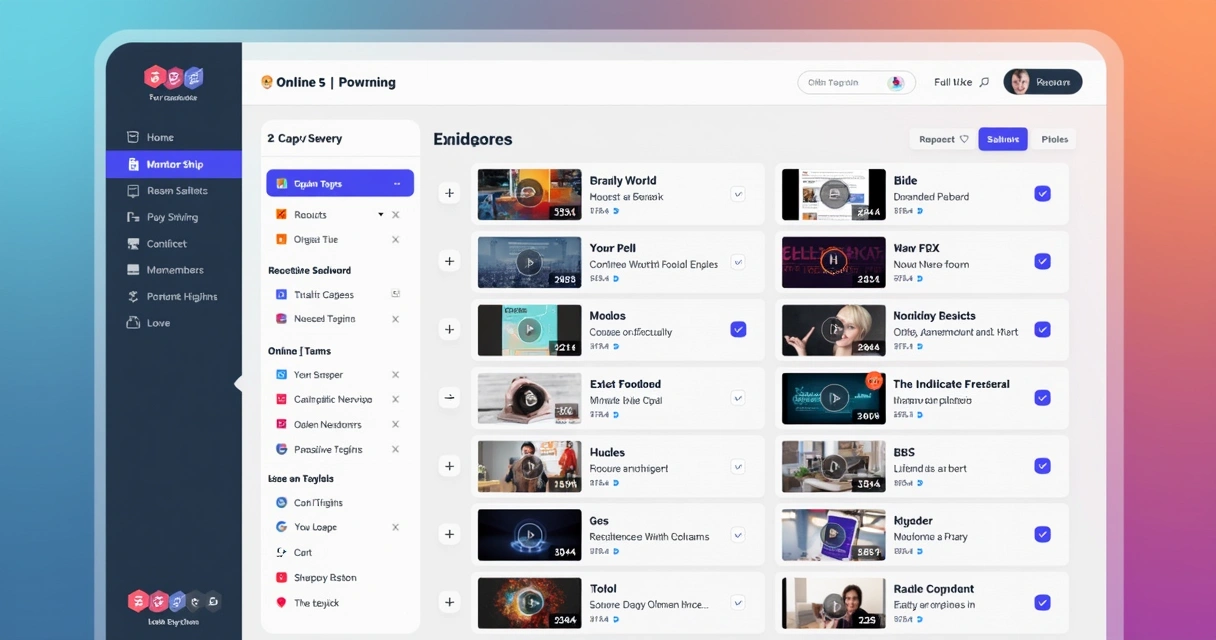
Task: Toggle the checkbox for Modos
Action: click(x=738, y=328)
